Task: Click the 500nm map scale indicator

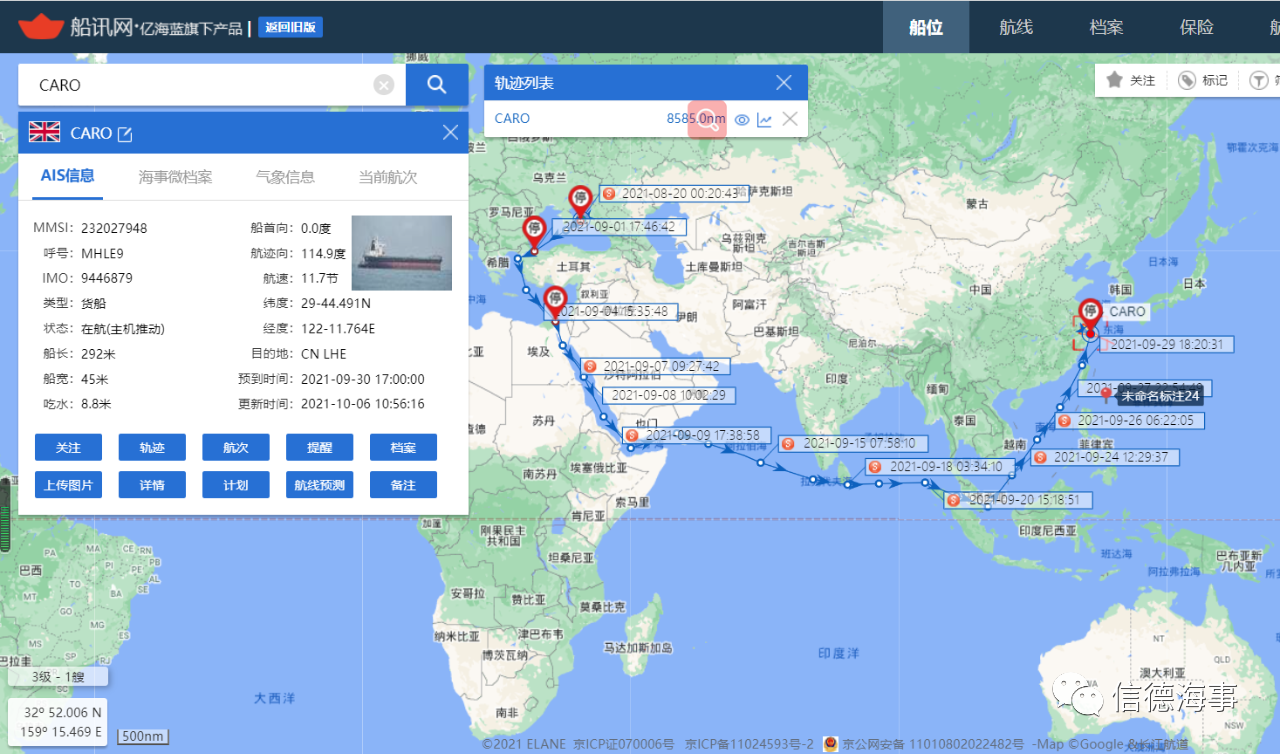Action: (x=142, y=736)
